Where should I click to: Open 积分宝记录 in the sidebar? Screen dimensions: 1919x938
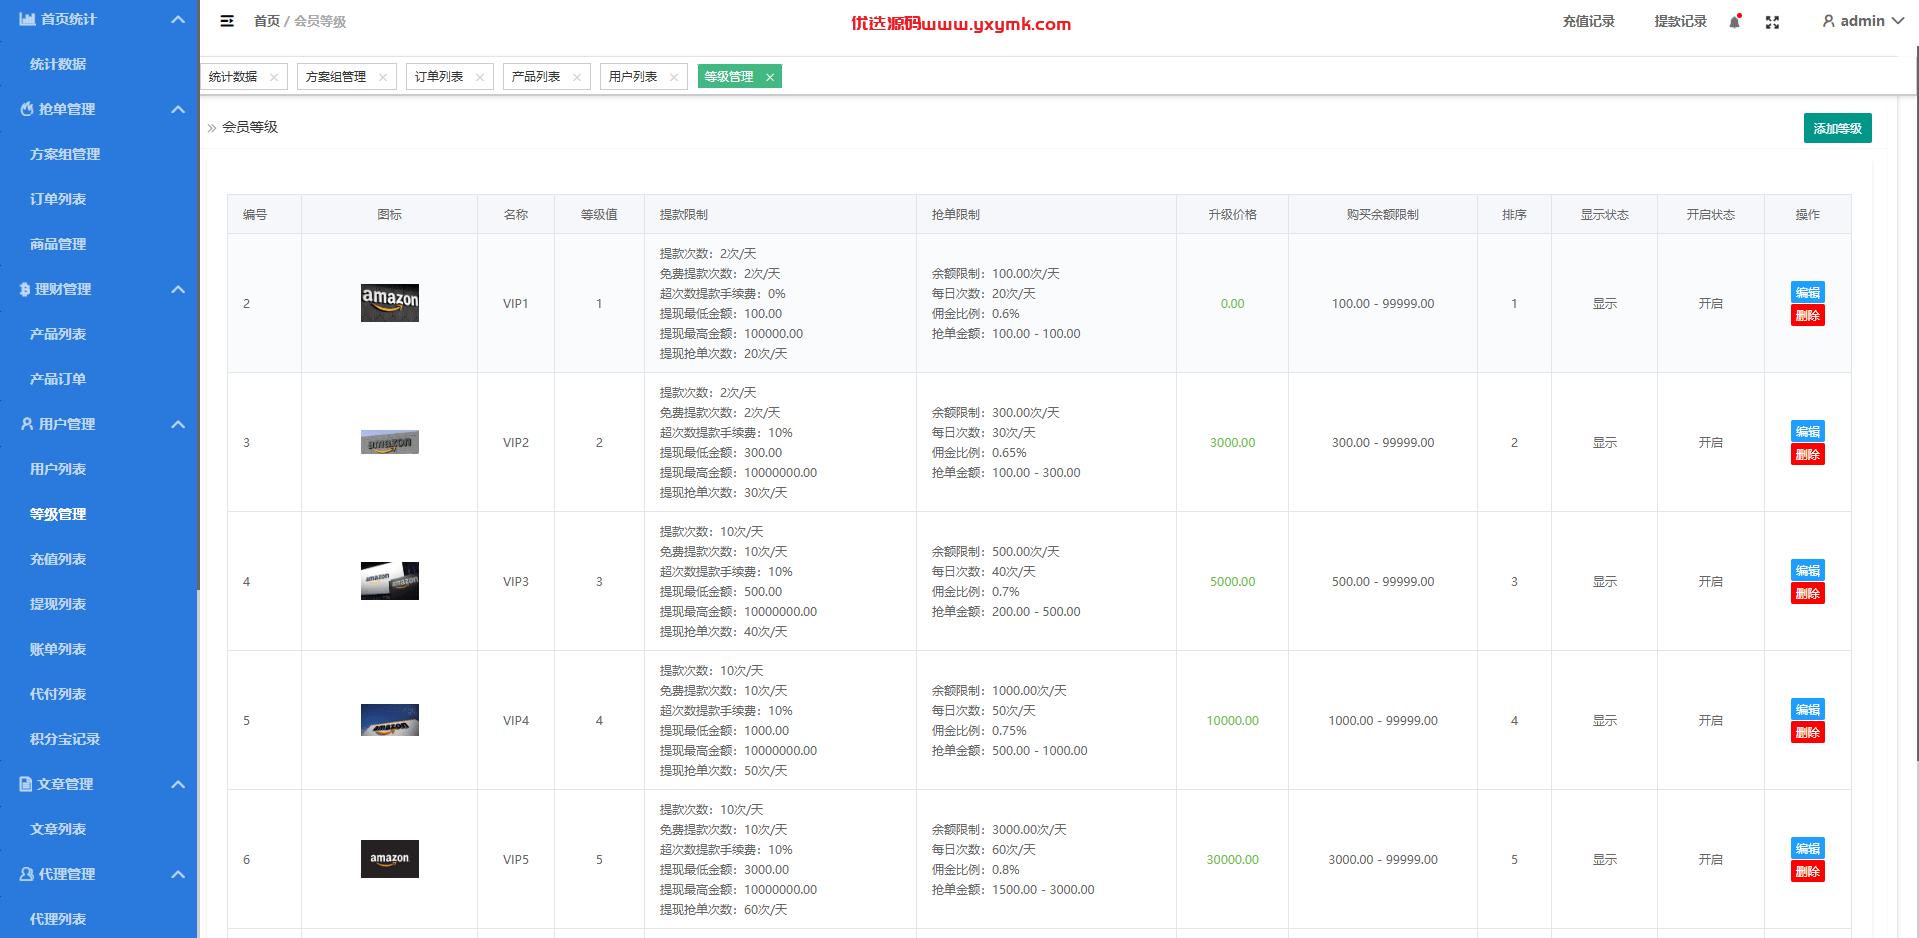(x=65, y=739)
